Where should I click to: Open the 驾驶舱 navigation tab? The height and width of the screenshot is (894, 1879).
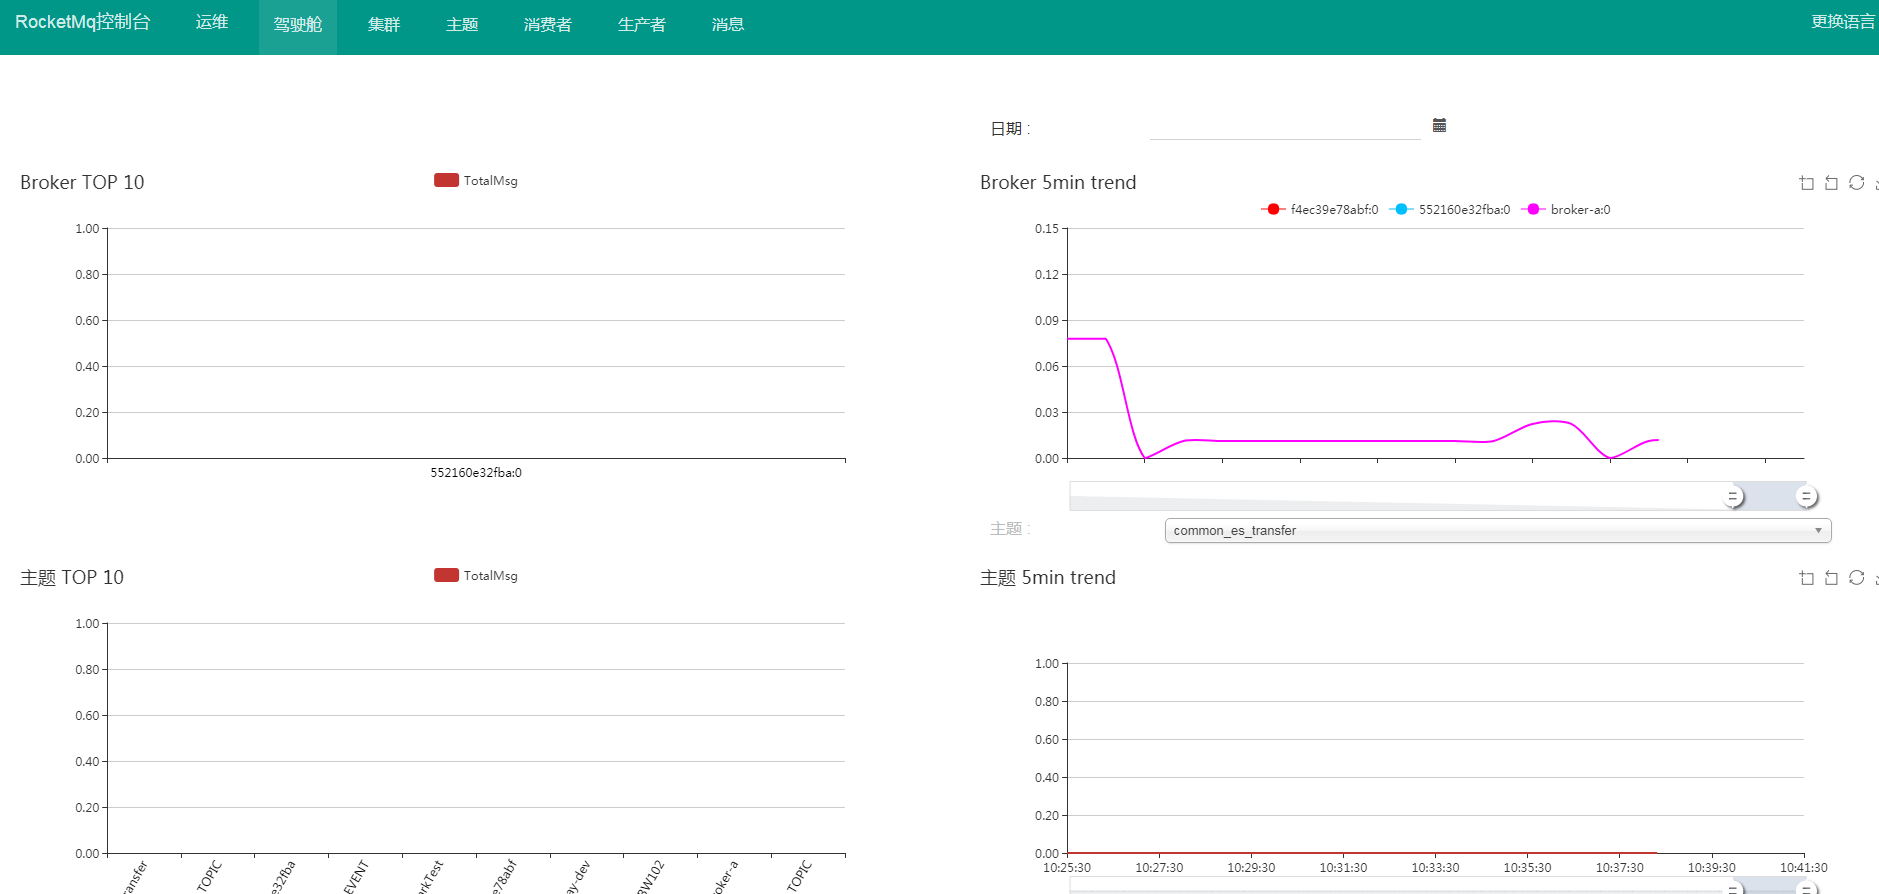pyautogui.click(x=298, y=25)
